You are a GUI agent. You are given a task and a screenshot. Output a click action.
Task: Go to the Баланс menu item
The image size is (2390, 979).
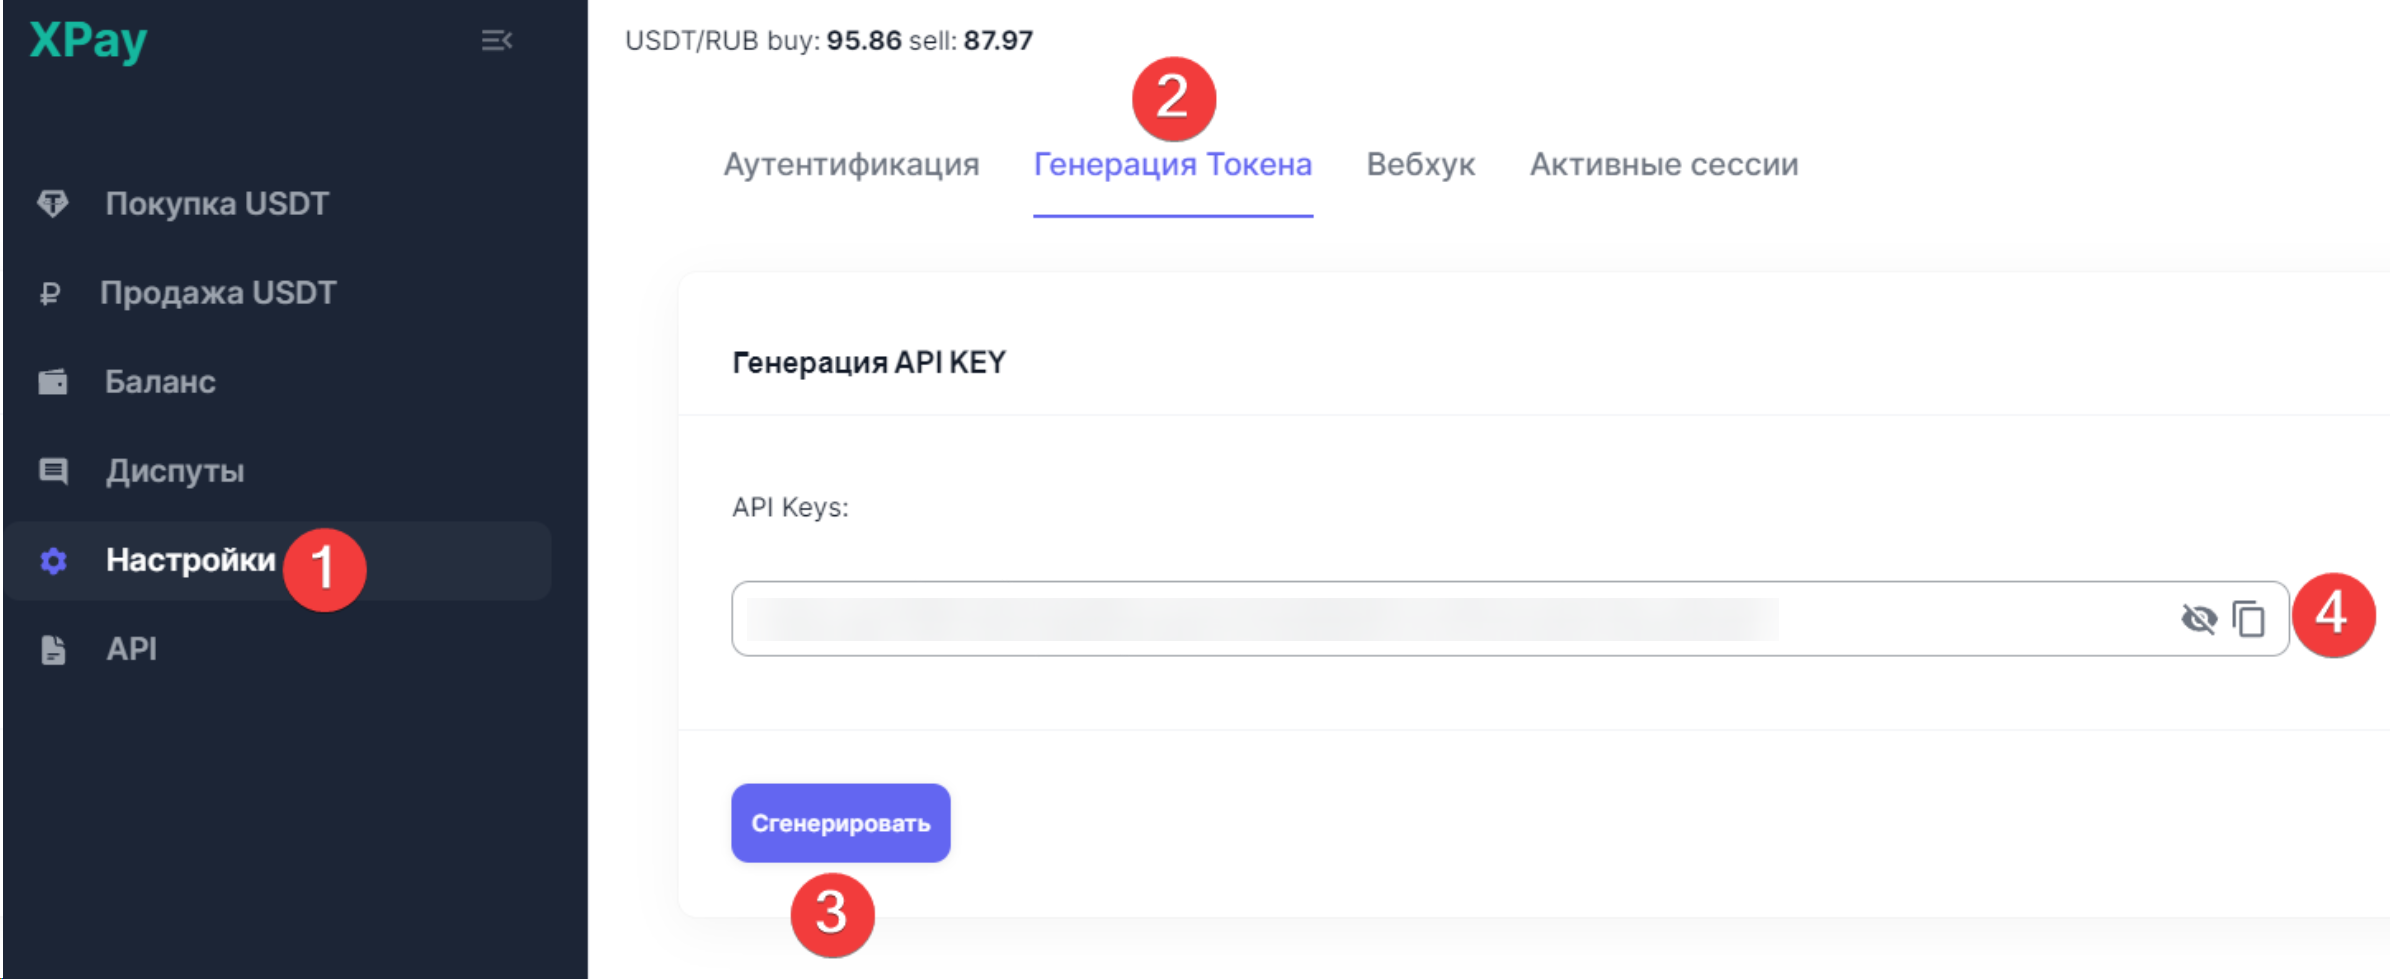(x=160, y=382)
